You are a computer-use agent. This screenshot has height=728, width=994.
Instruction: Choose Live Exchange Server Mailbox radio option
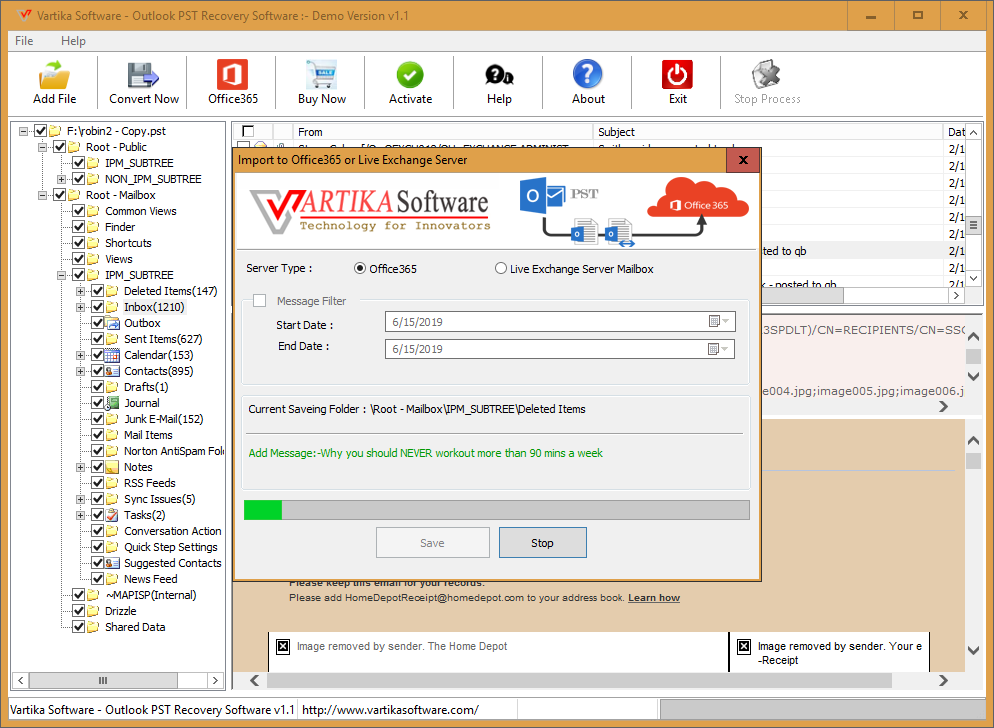(501, 268)
